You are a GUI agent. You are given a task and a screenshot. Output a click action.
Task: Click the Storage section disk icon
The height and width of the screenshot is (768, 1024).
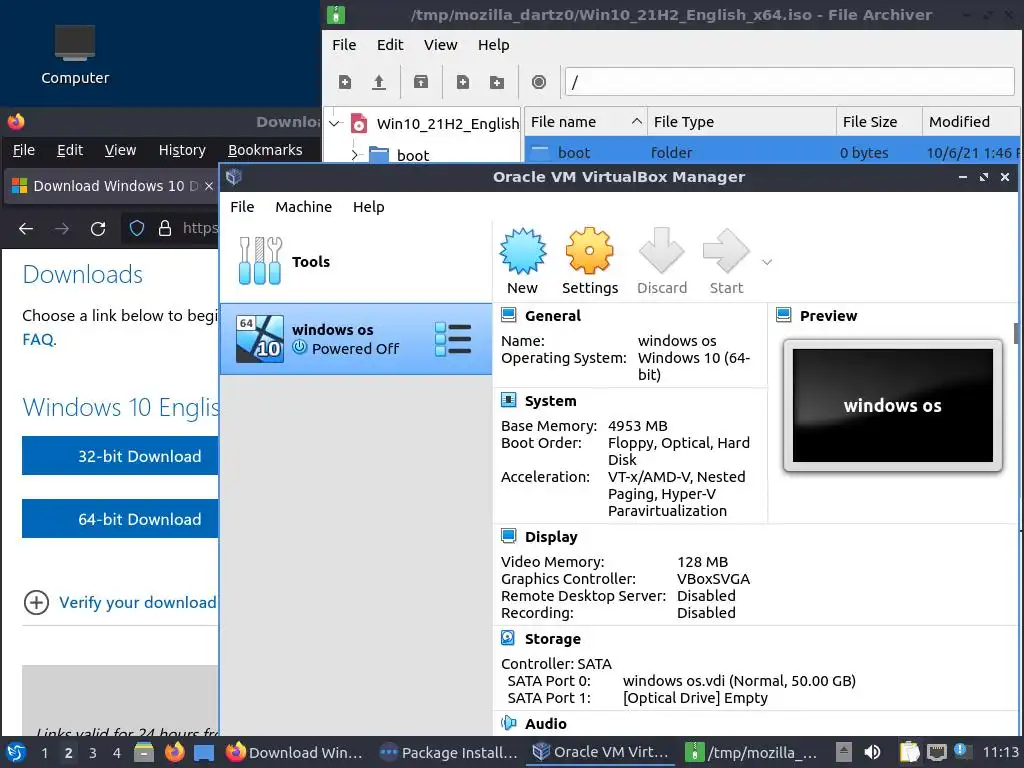(x=508, y=638)
